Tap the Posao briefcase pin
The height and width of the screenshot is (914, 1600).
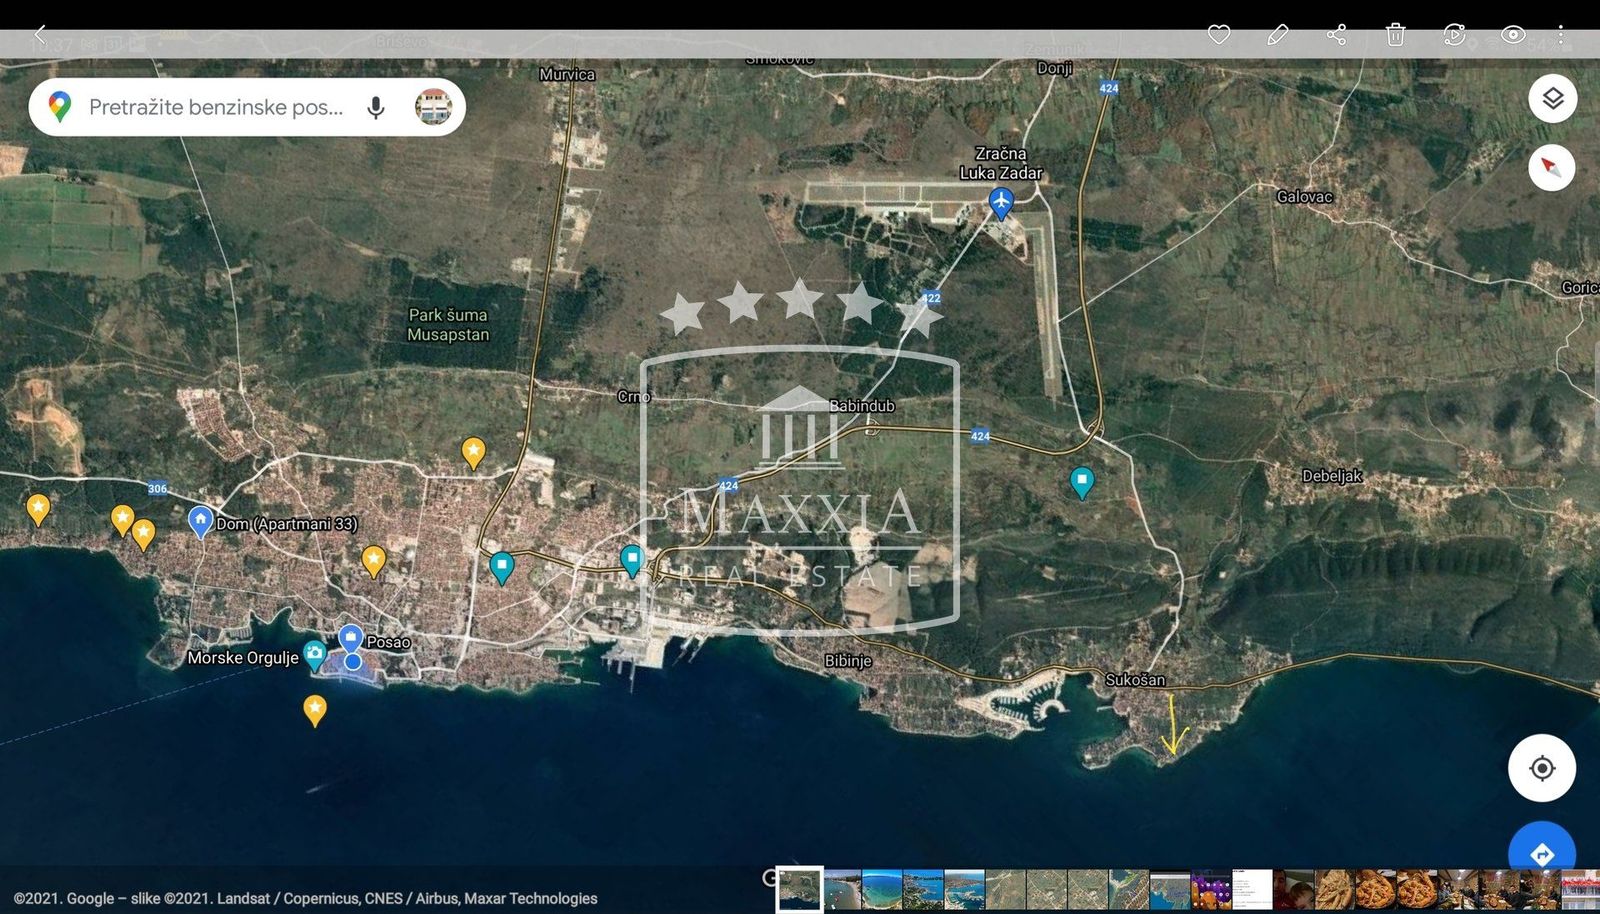click(350, 636)
